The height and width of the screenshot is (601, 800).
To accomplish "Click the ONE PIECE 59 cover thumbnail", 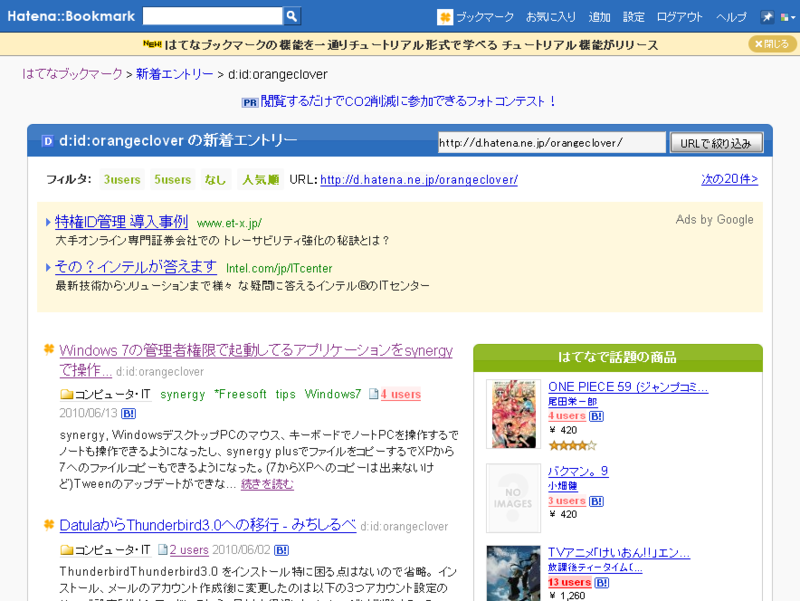I will coord(512,413).
